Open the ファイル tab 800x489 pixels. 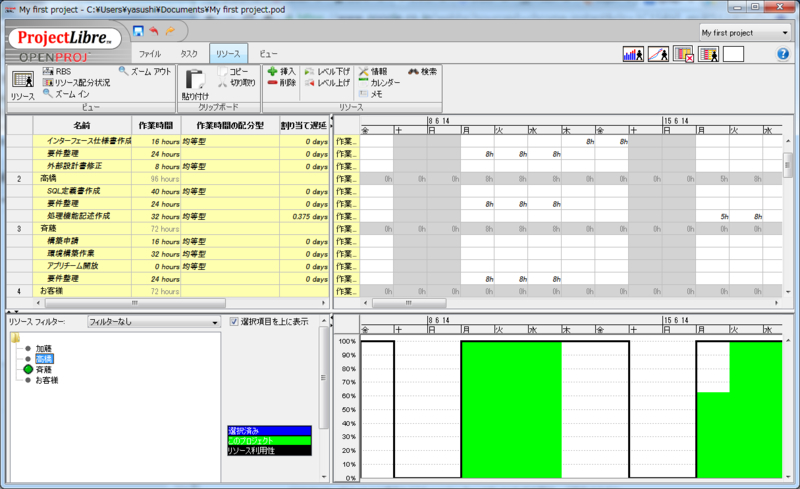pyautogui.click(x=149, y=54)
